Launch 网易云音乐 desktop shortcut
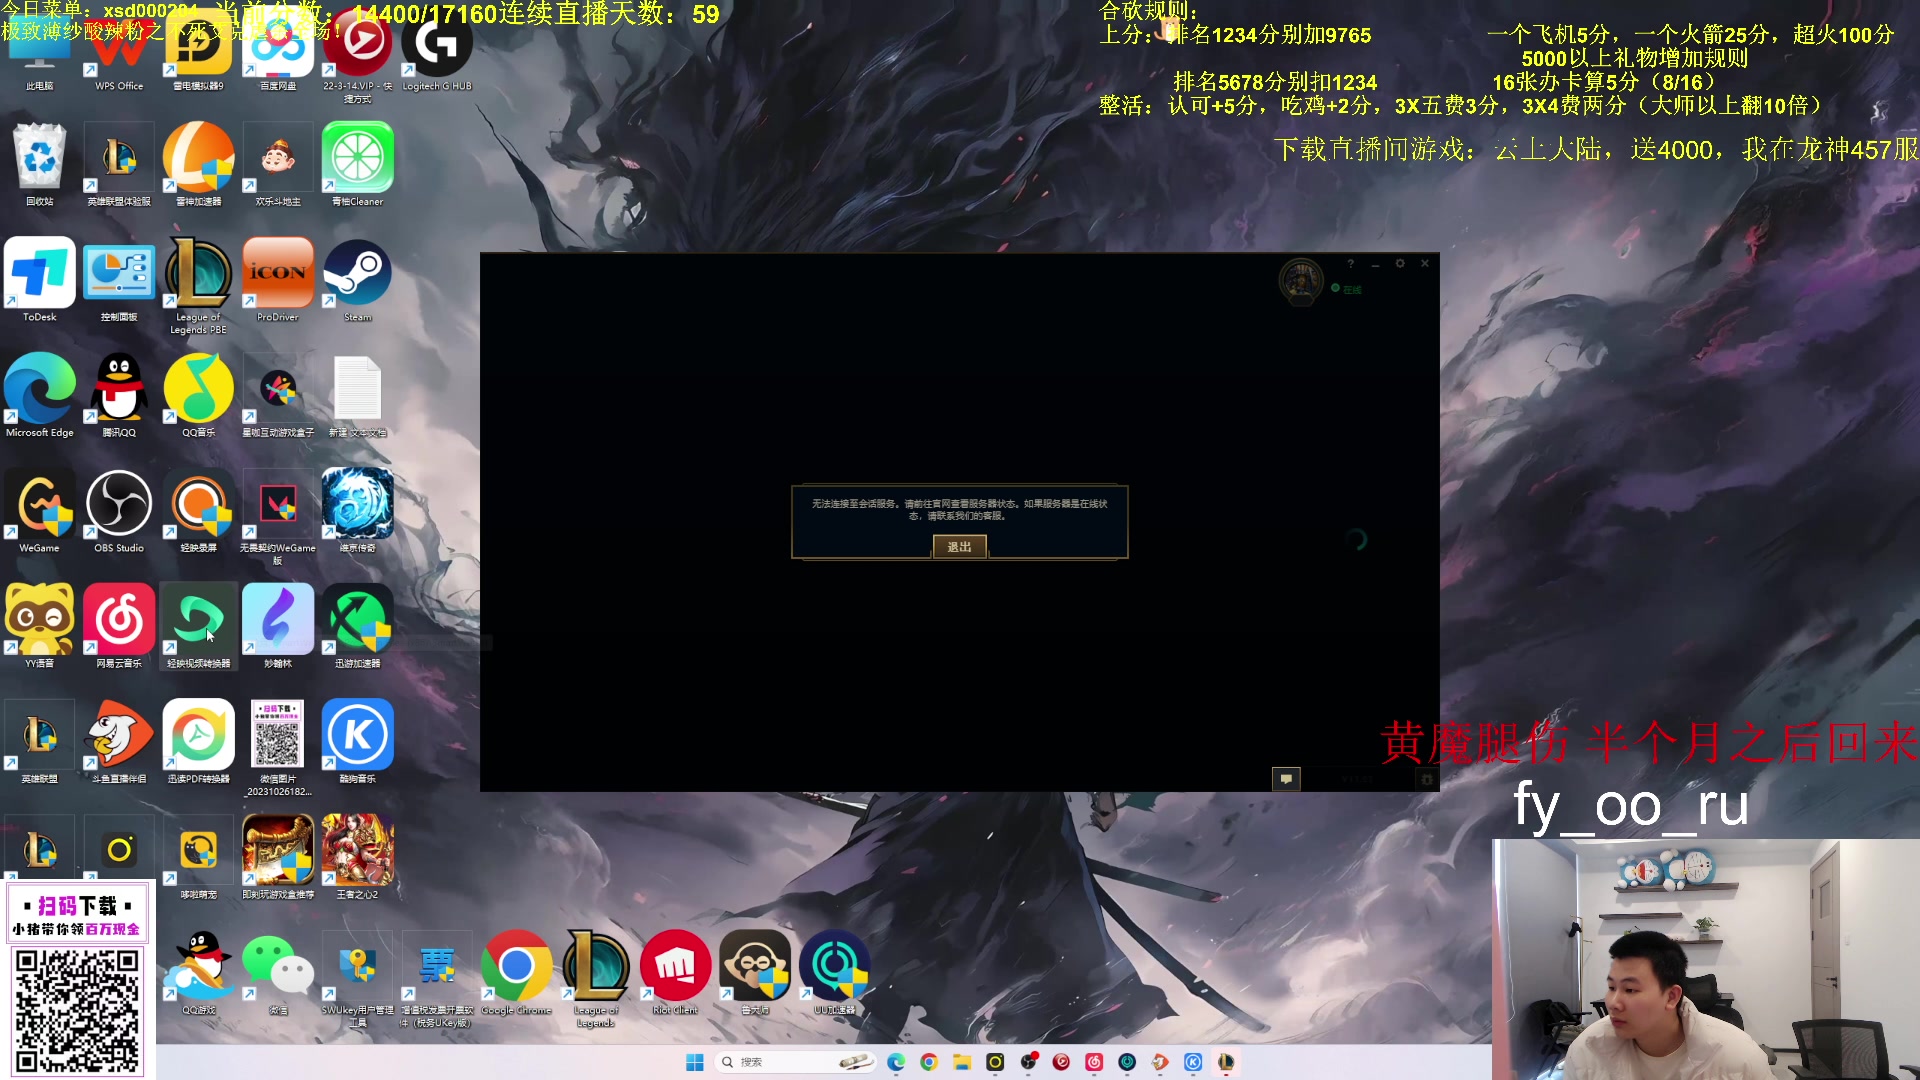 (x=119, y=626)
